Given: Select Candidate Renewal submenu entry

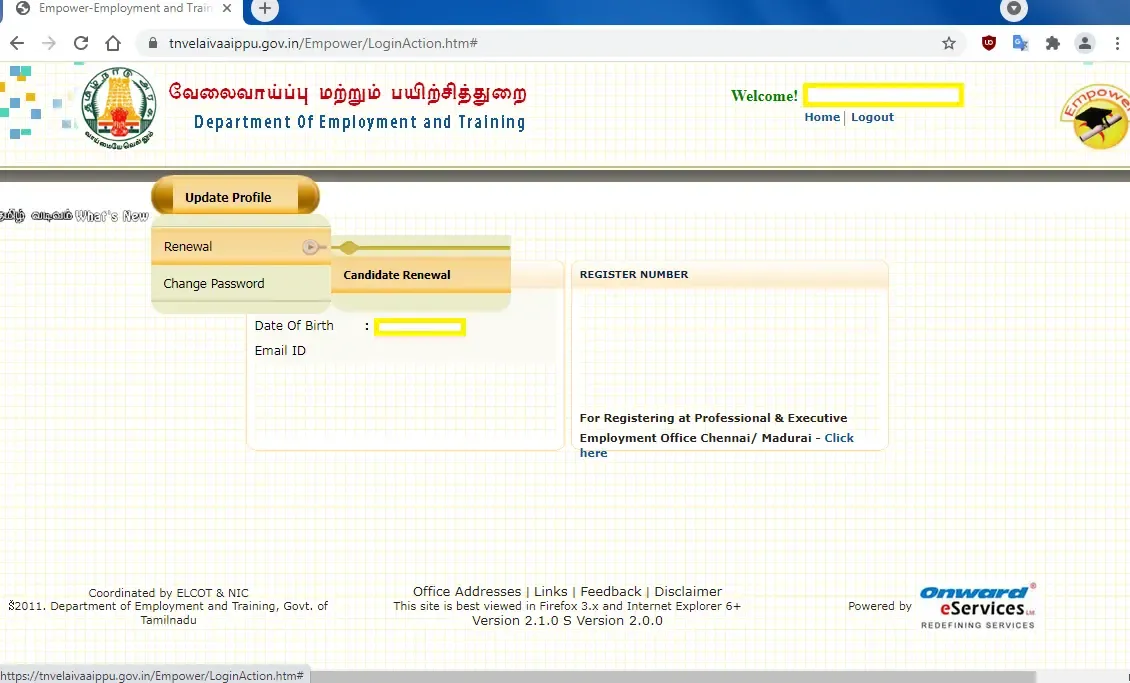Looking at the screenshot, I should pyautogui.click(x=421, y=274).
